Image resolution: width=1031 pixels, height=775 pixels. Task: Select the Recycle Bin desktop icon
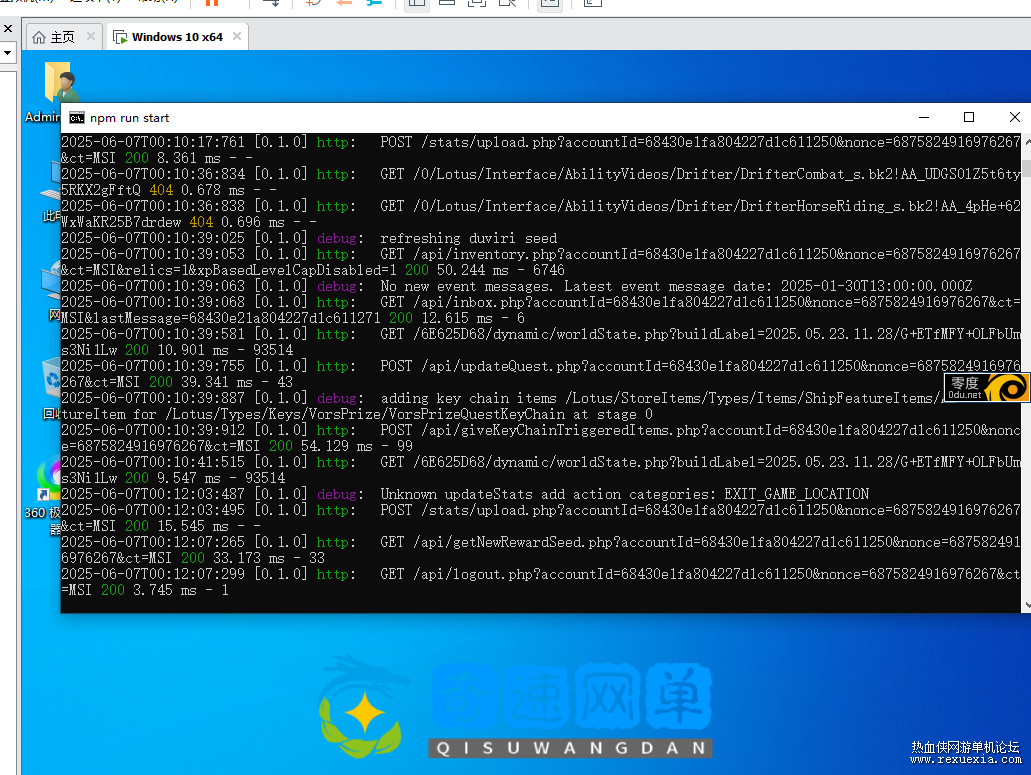point(50,380)
